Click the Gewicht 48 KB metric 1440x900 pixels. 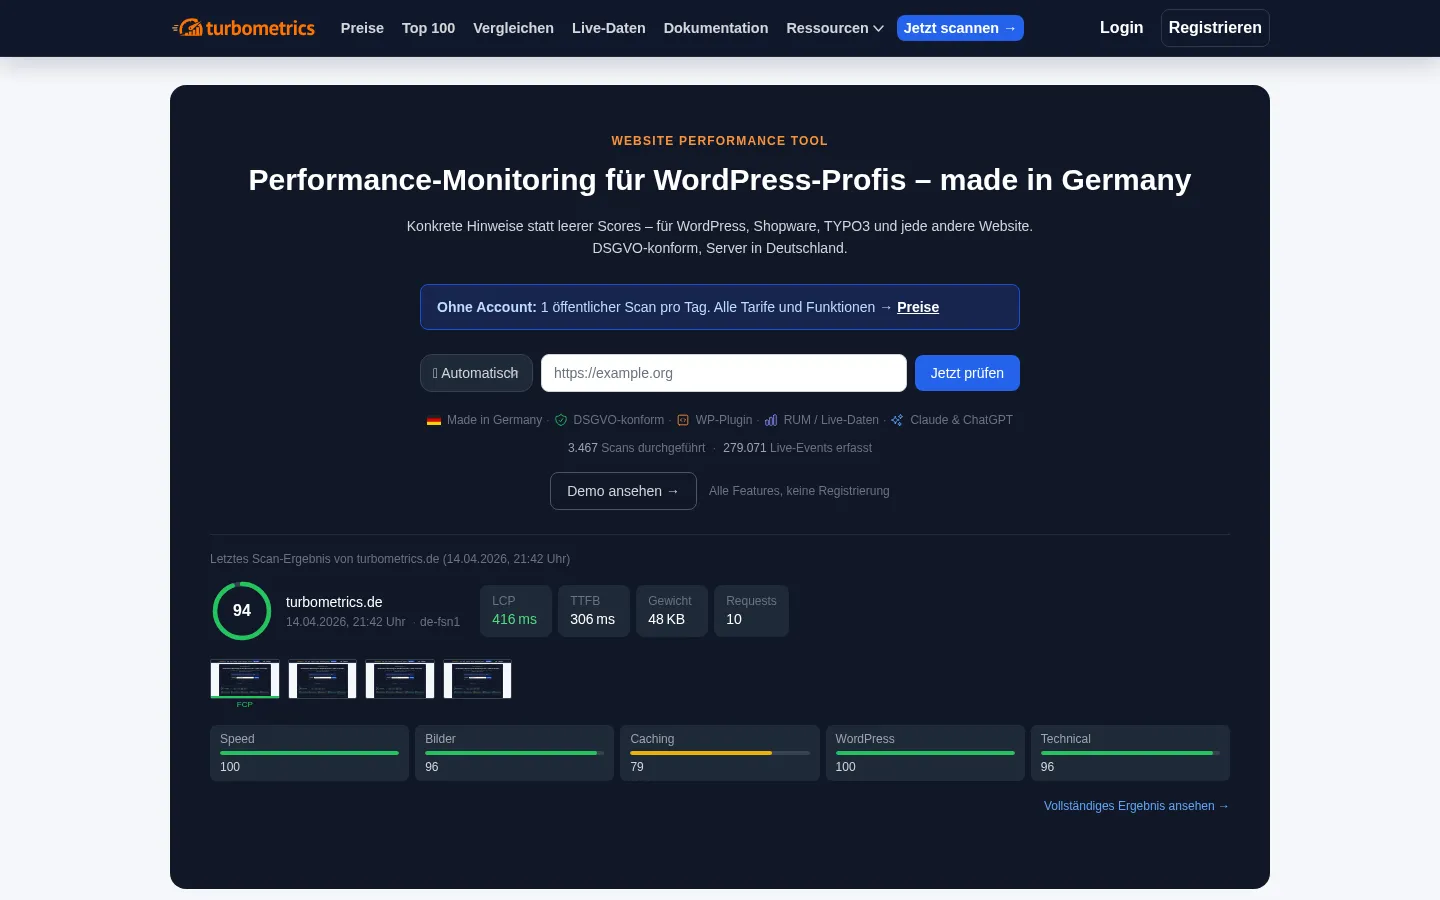tap(672, 611)
